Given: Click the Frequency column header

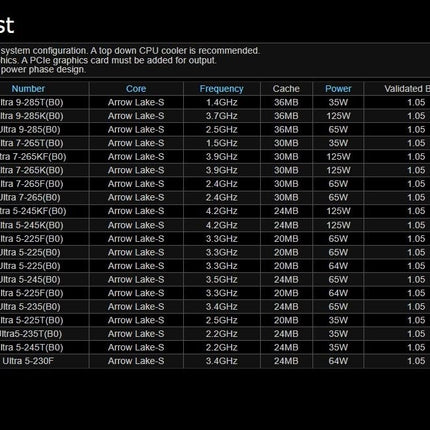Looking at the screenshot, I should 221,89.
